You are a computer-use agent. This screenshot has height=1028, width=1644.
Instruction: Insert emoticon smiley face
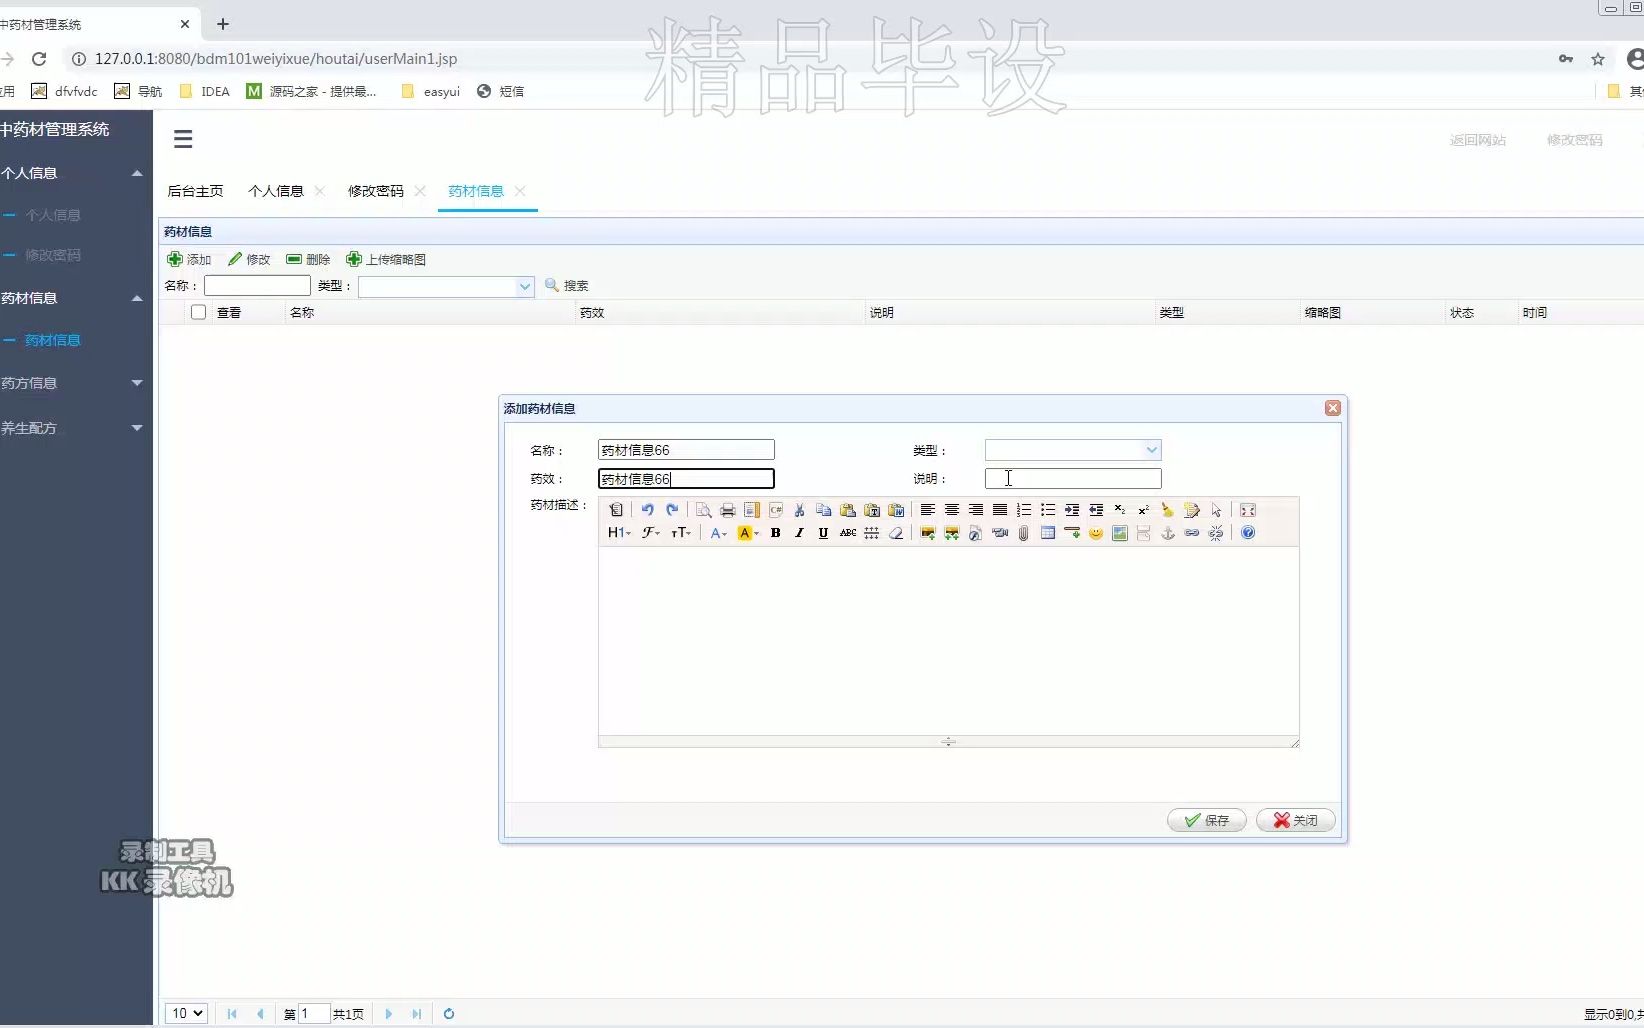[1095, 533]
